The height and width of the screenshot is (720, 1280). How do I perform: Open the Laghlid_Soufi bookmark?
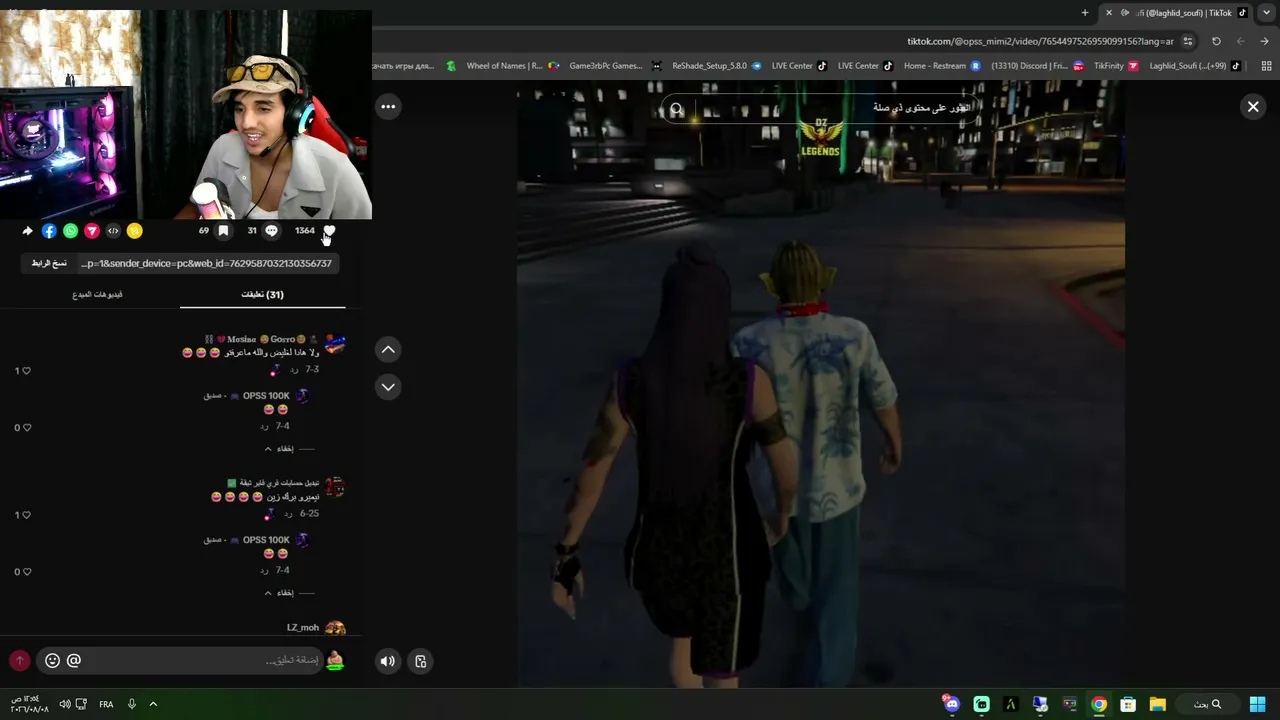[1195, 66]
